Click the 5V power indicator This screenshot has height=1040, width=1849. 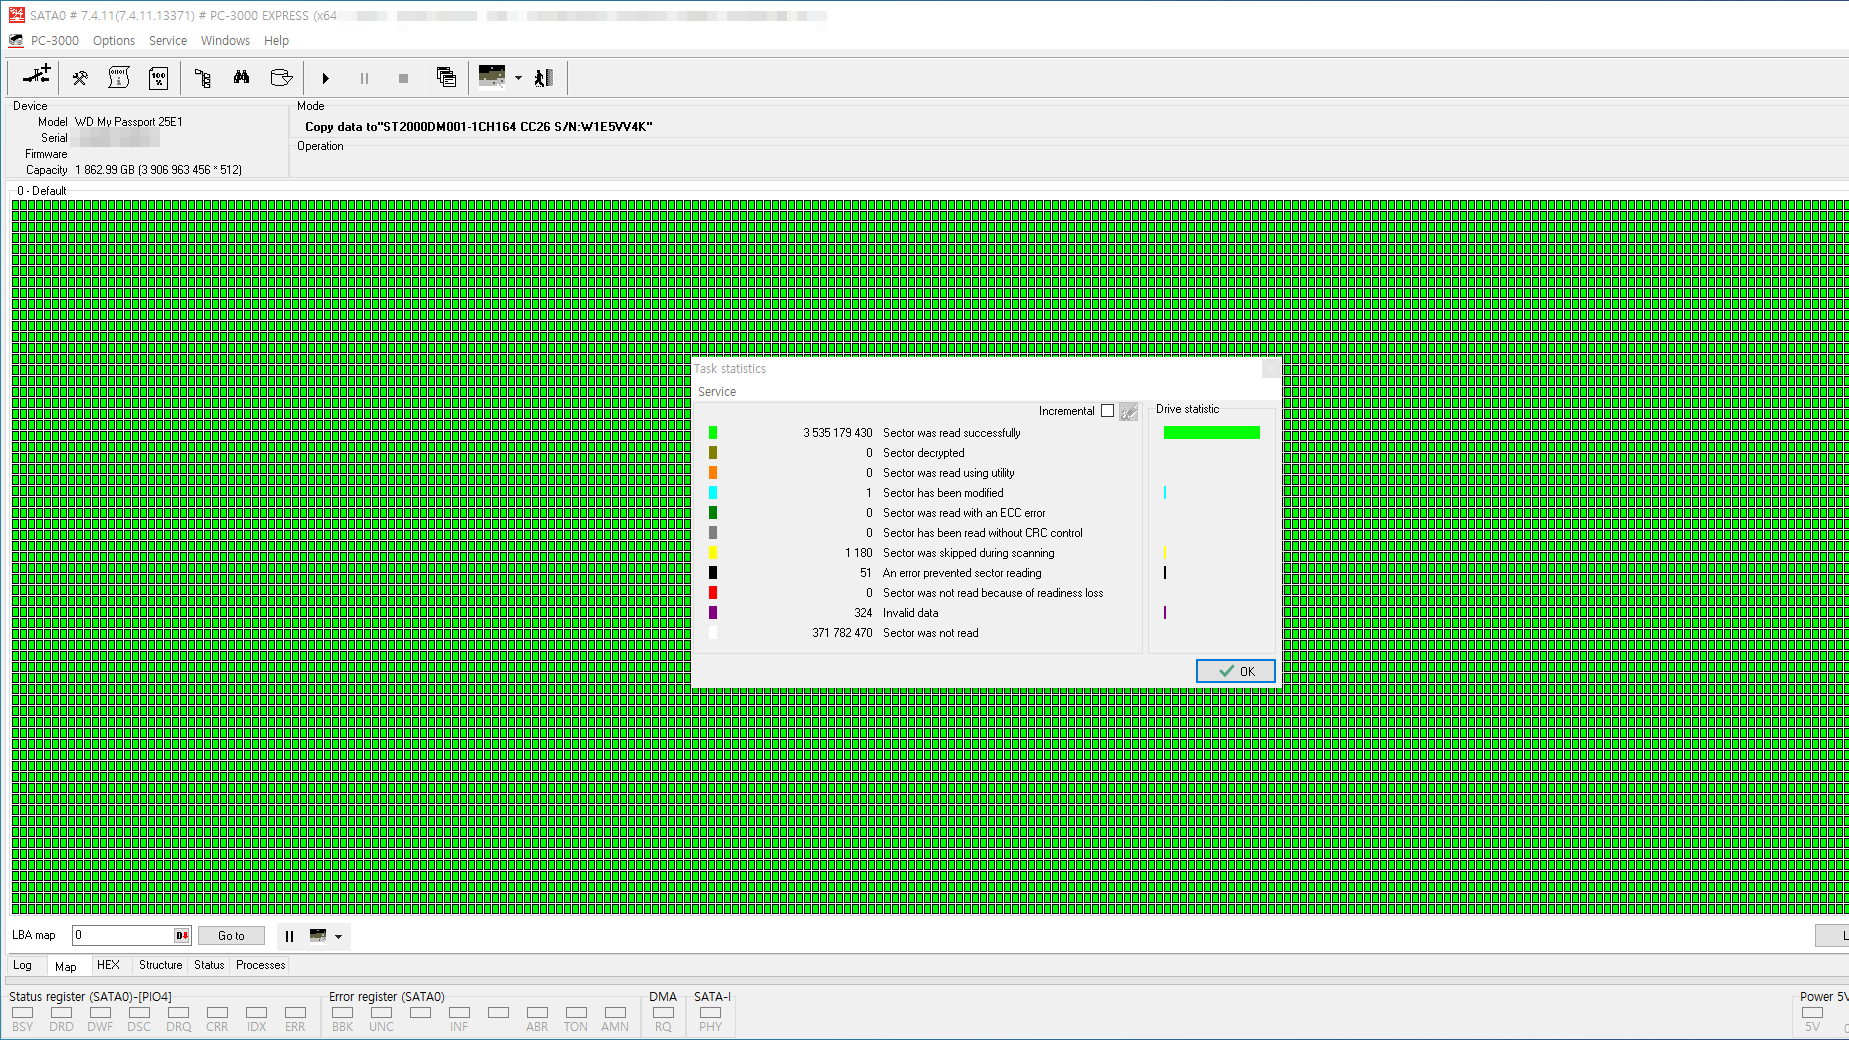[x=1812, y=1013]
